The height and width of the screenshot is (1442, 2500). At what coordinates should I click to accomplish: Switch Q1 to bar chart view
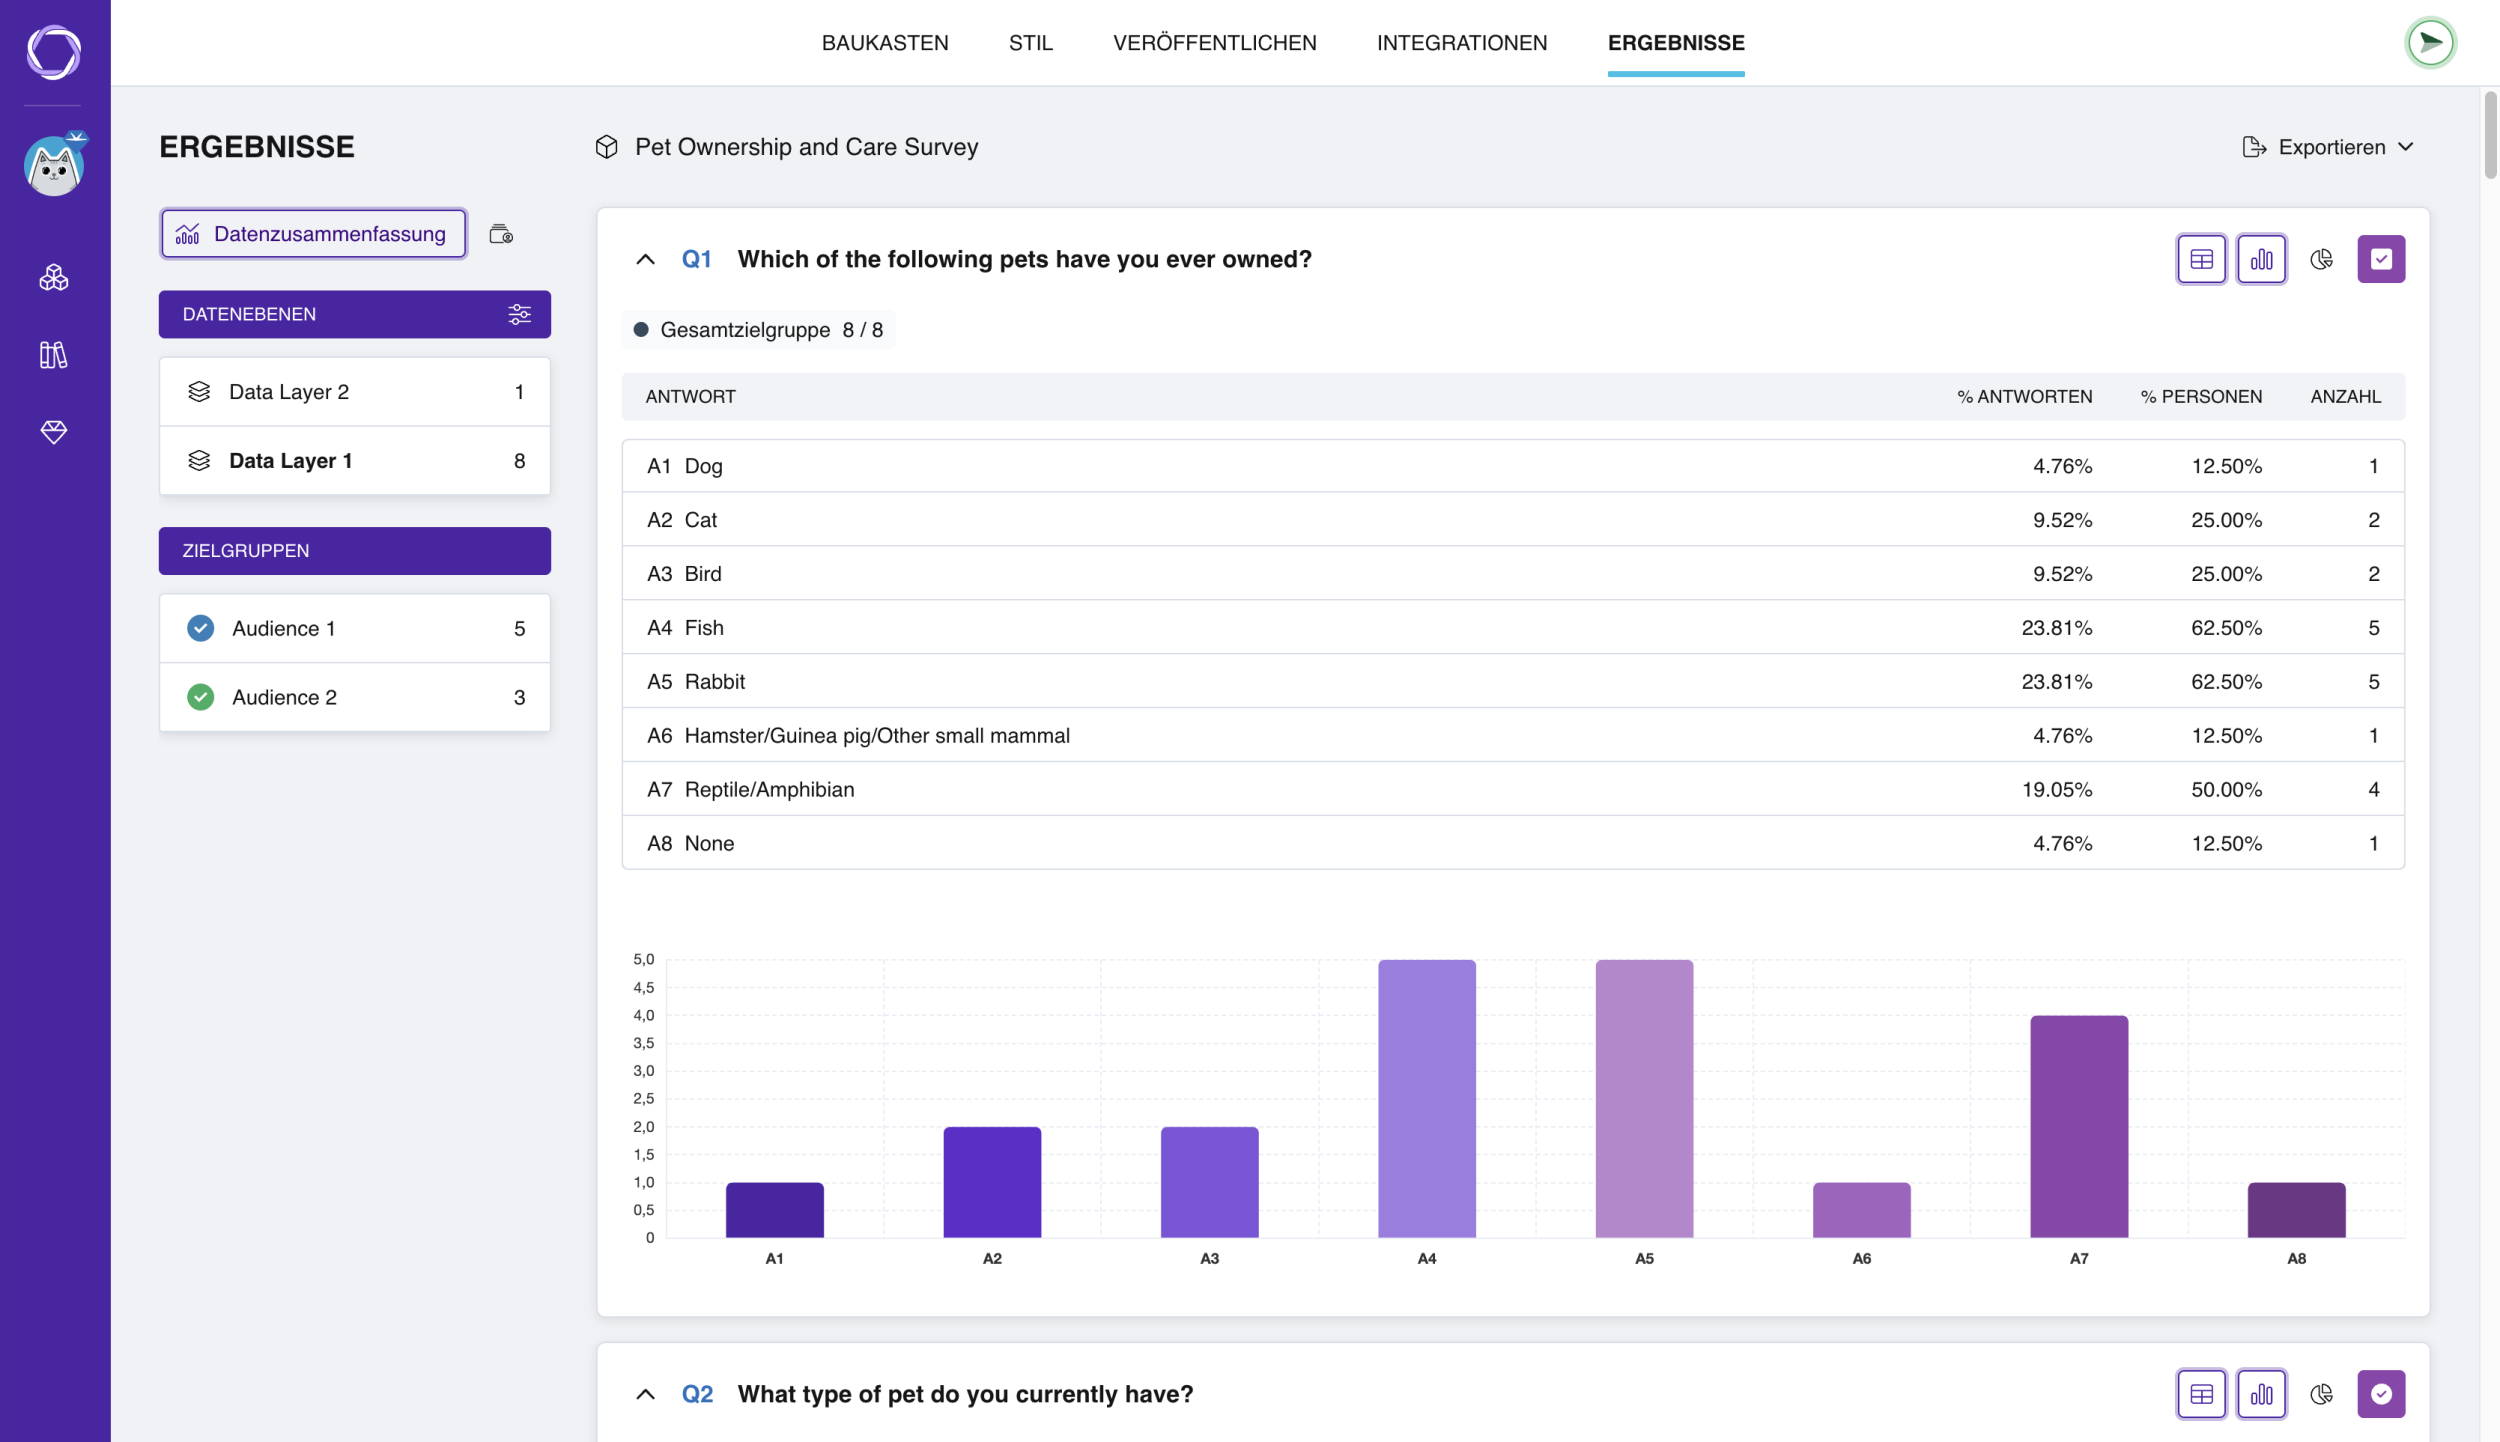coord(2261,259)
